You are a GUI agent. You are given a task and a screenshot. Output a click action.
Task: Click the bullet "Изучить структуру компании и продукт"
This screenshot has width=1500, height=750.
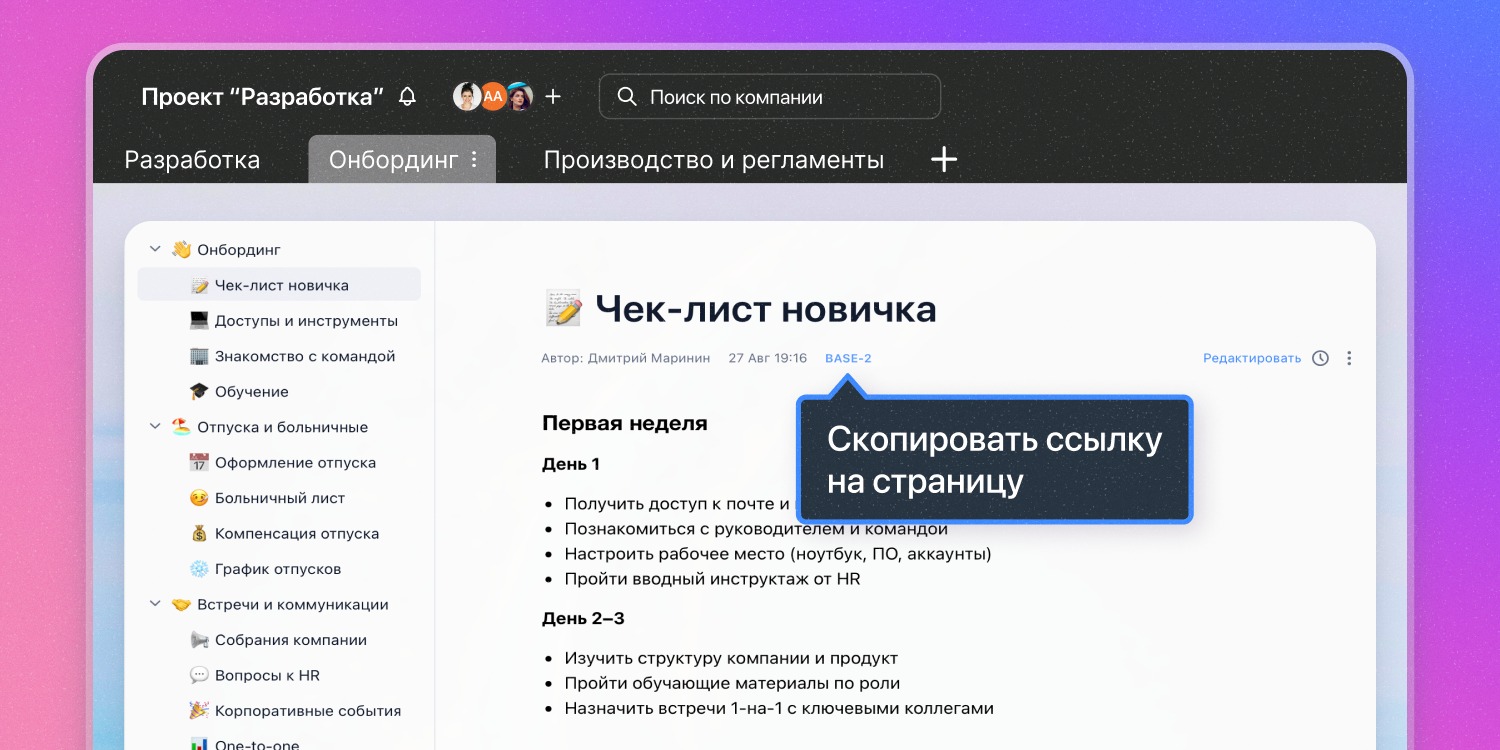coord(731,658)
